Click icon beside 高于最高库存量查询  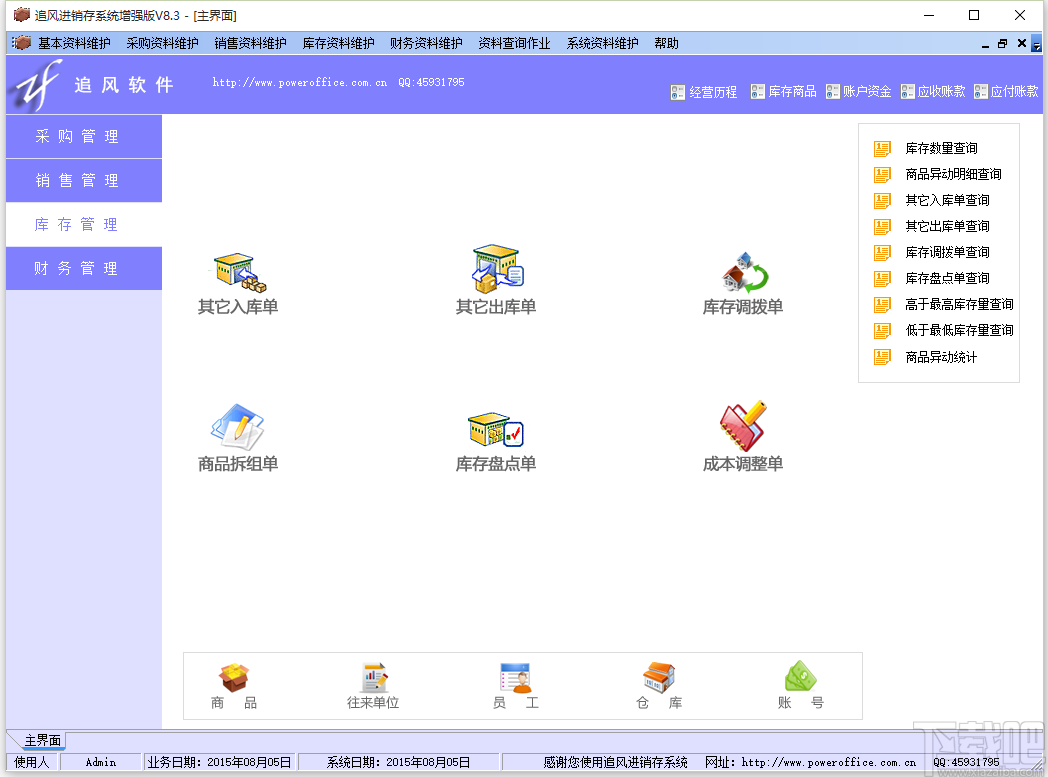pyautogui.click(x=882, y=305)
